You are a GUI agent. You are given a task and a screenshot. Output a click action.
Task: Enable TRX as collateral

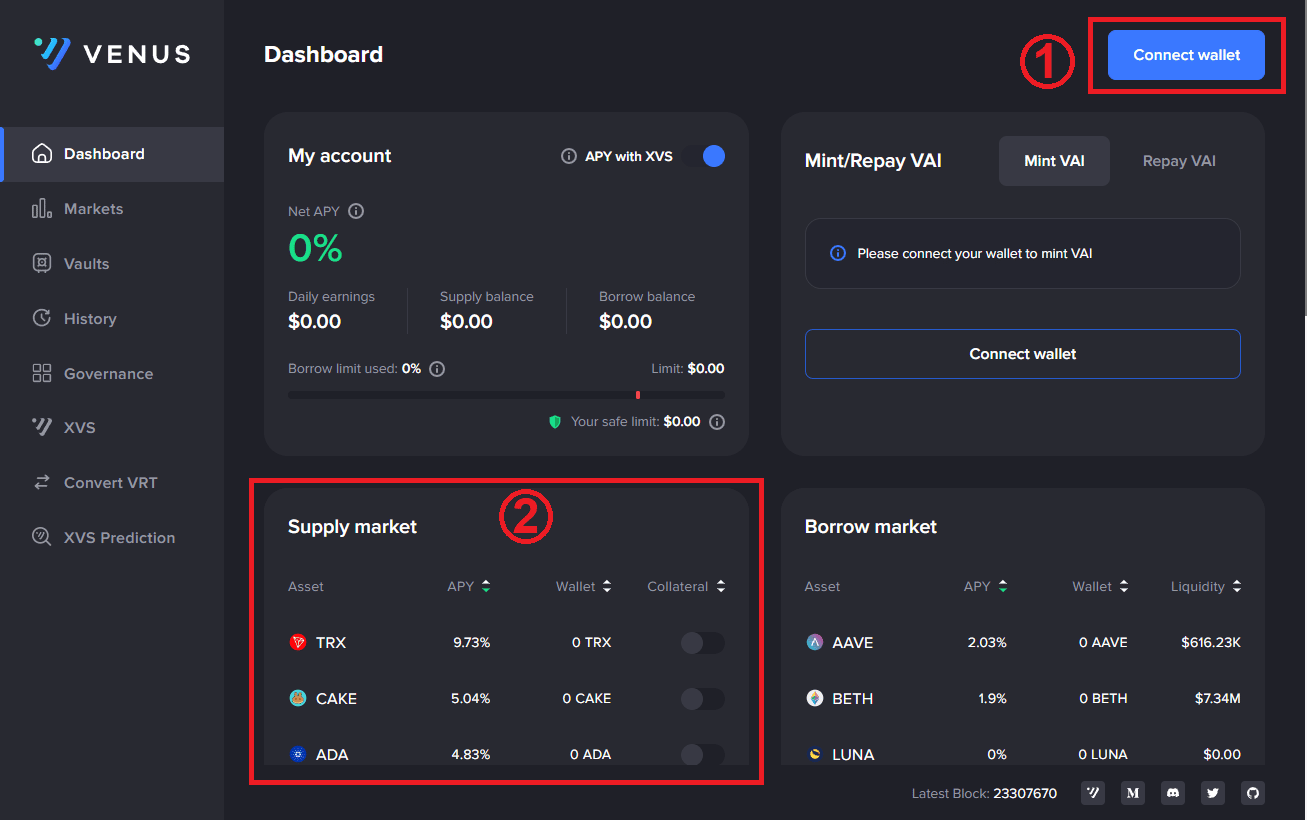click(x=703, y=643)
